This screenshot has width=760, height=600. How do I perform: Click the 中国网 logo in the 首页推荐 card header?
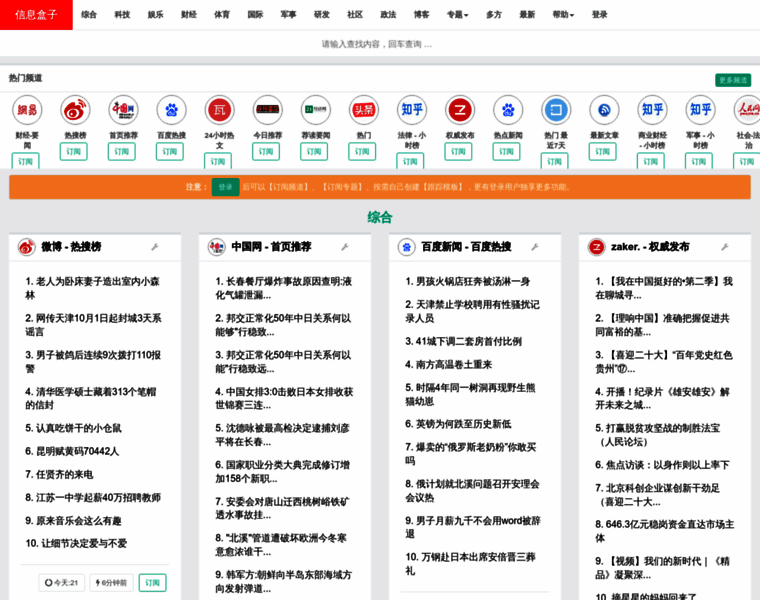(x=217, y=247)
